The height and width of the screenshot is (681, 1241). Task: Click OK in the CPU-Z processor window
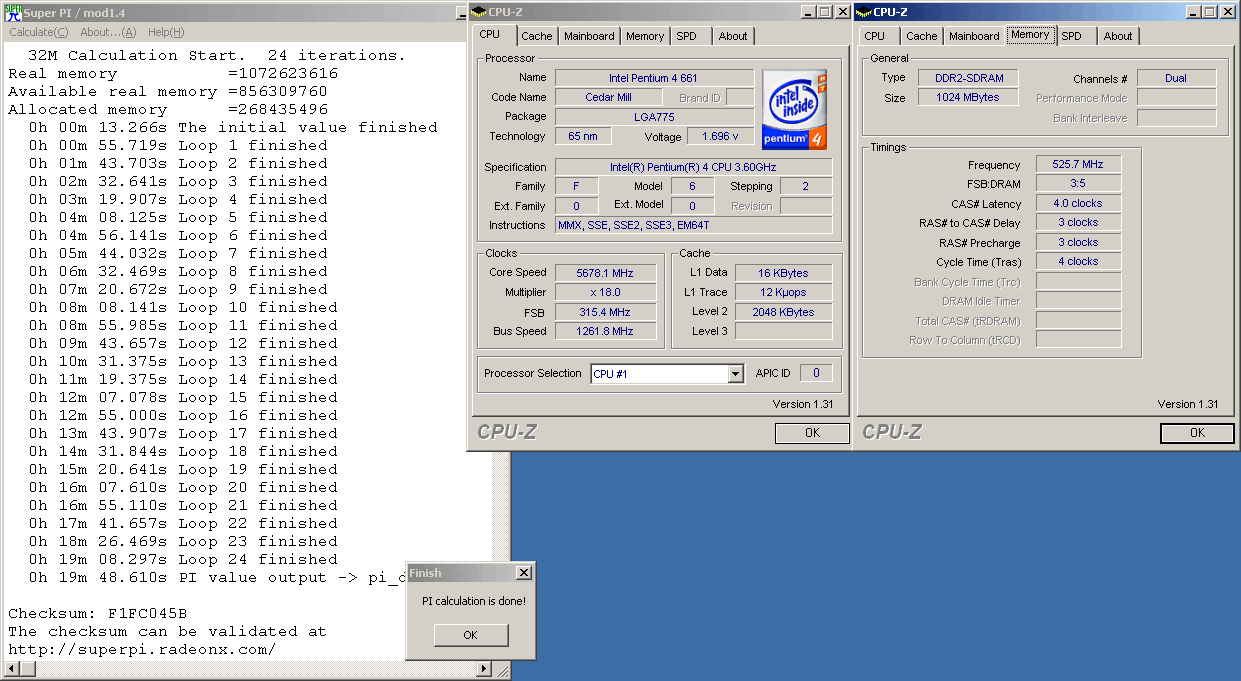click(812, 433)
